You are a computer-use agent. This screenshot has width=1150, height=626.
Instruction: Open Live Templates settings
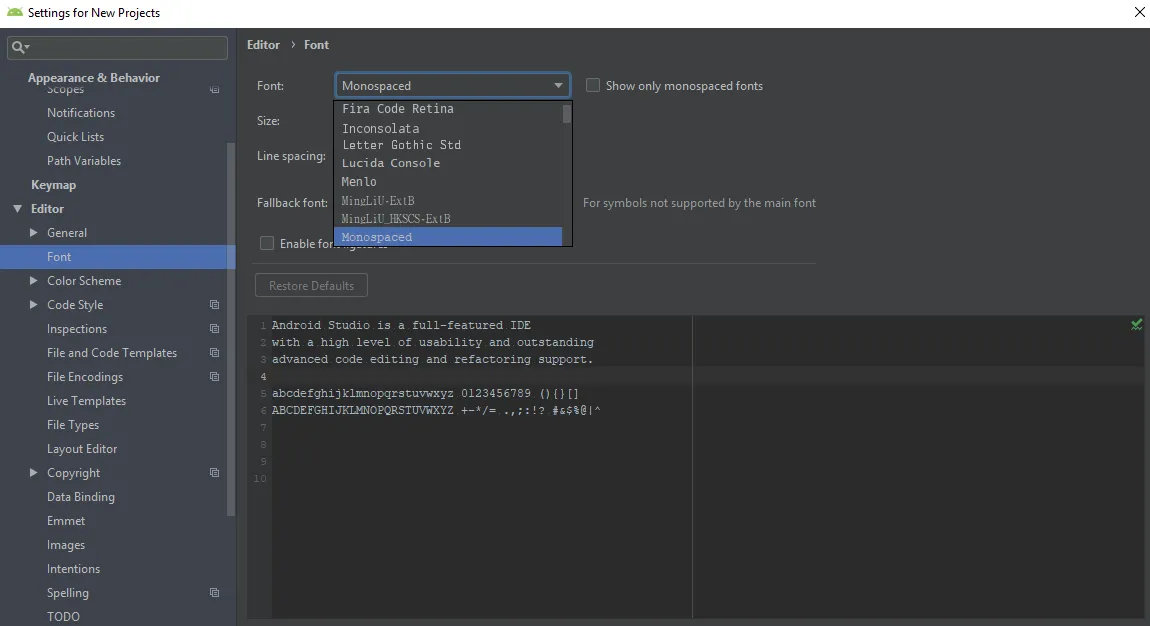coord(87,401)
